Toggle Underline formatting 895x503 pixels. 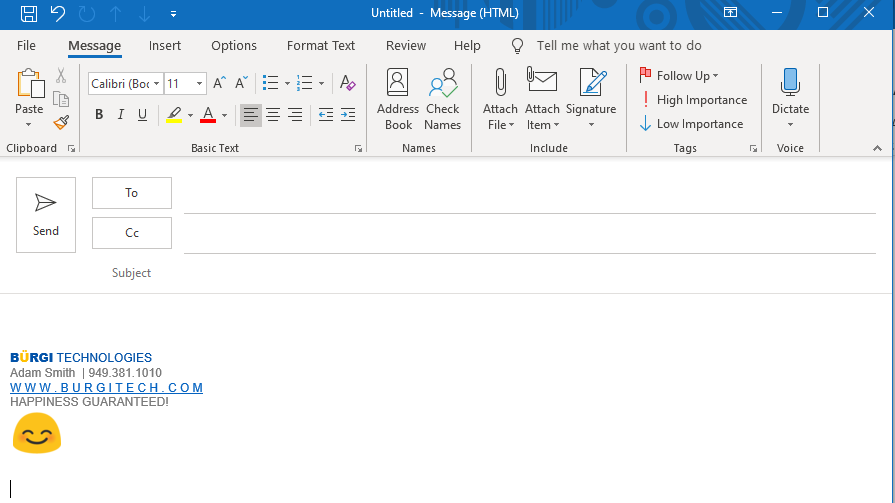coord(143,115)
